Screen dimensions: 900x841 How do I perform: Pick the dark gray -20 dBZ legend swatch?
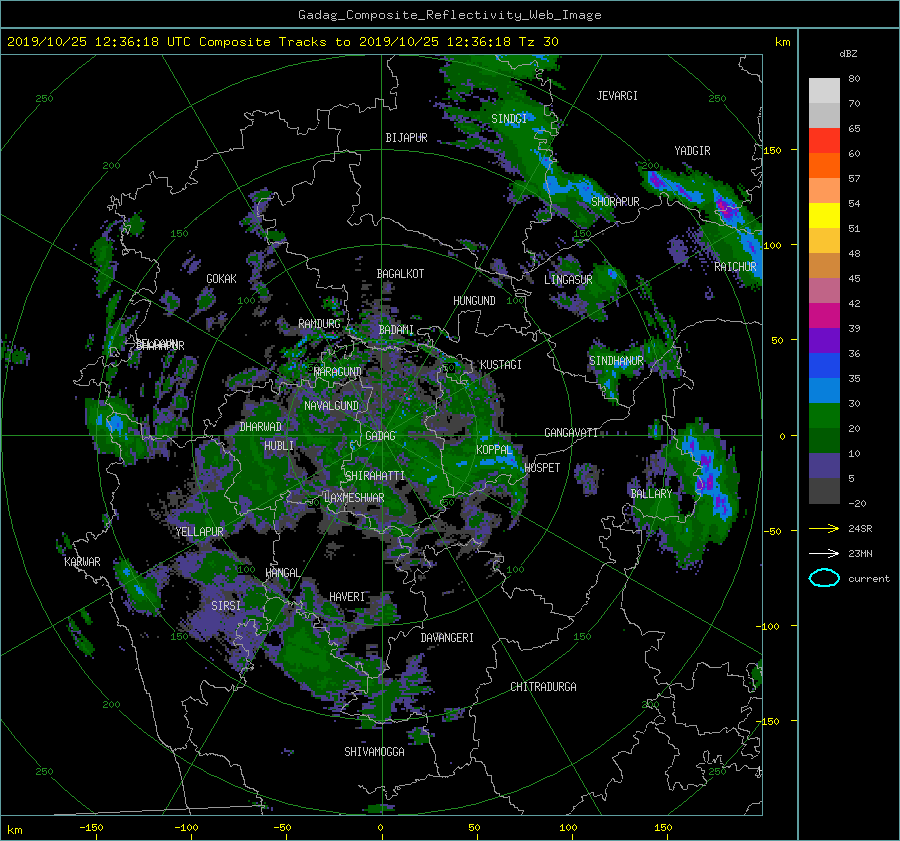tap(824, 491)
